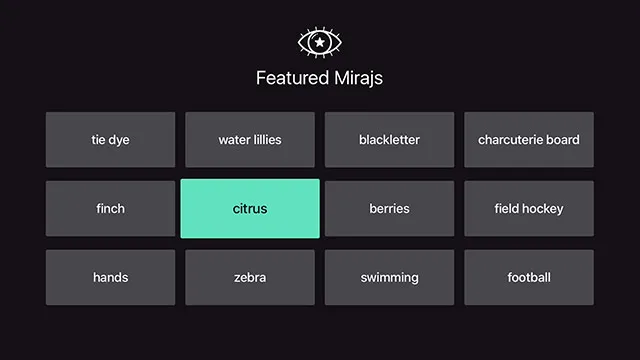Select the finch Miraj
Viewport: 640px width, 360px height.
110,209
